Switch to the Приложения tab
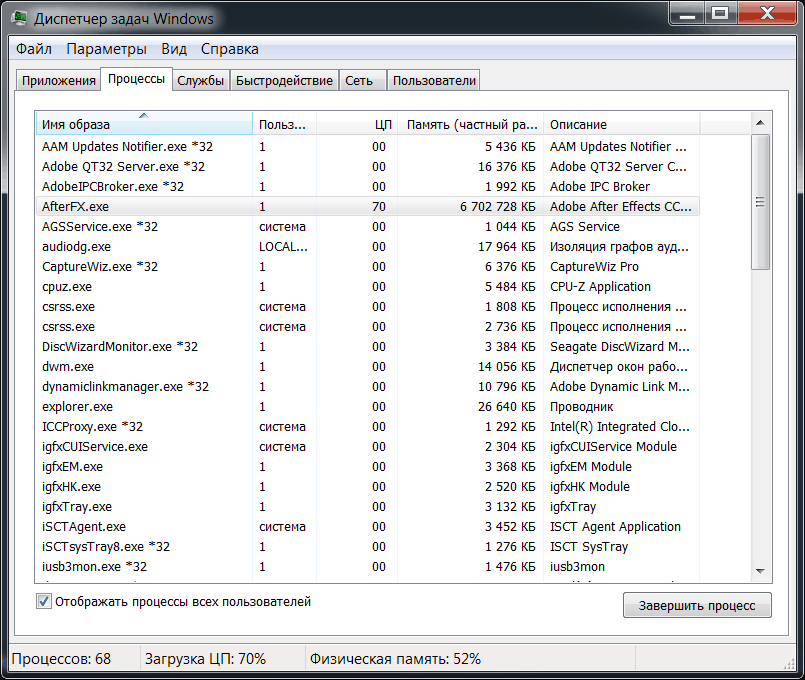 pos(59,81)
